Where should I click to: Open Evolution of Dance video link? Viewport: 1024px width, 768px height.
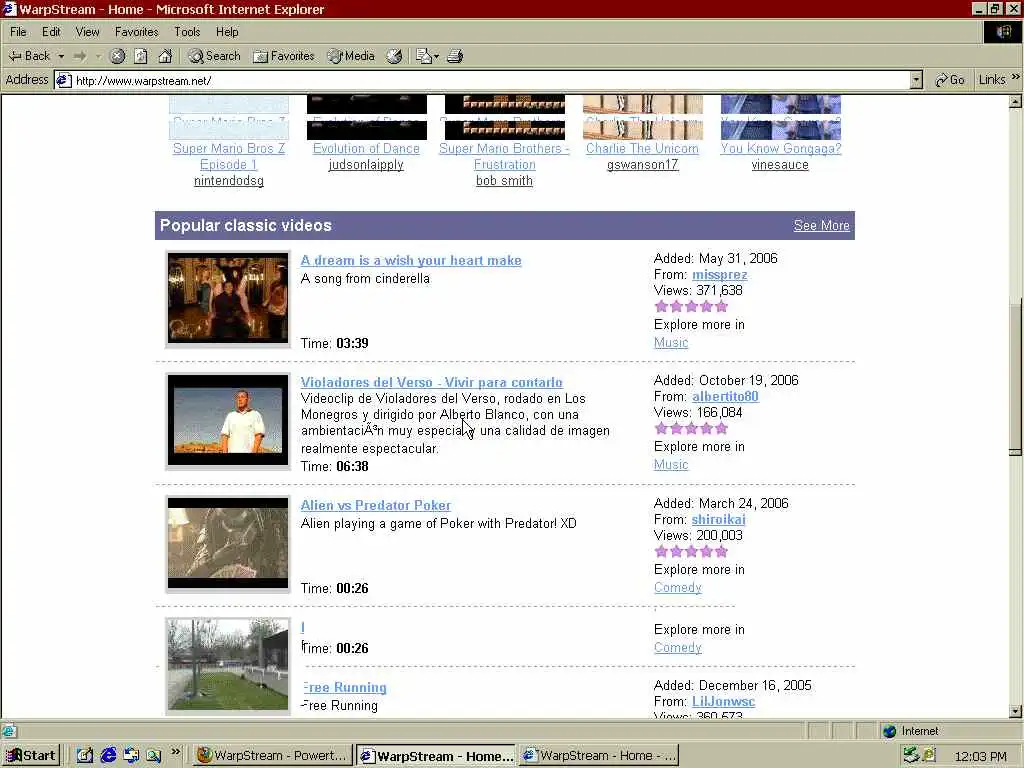click(366, 149)
